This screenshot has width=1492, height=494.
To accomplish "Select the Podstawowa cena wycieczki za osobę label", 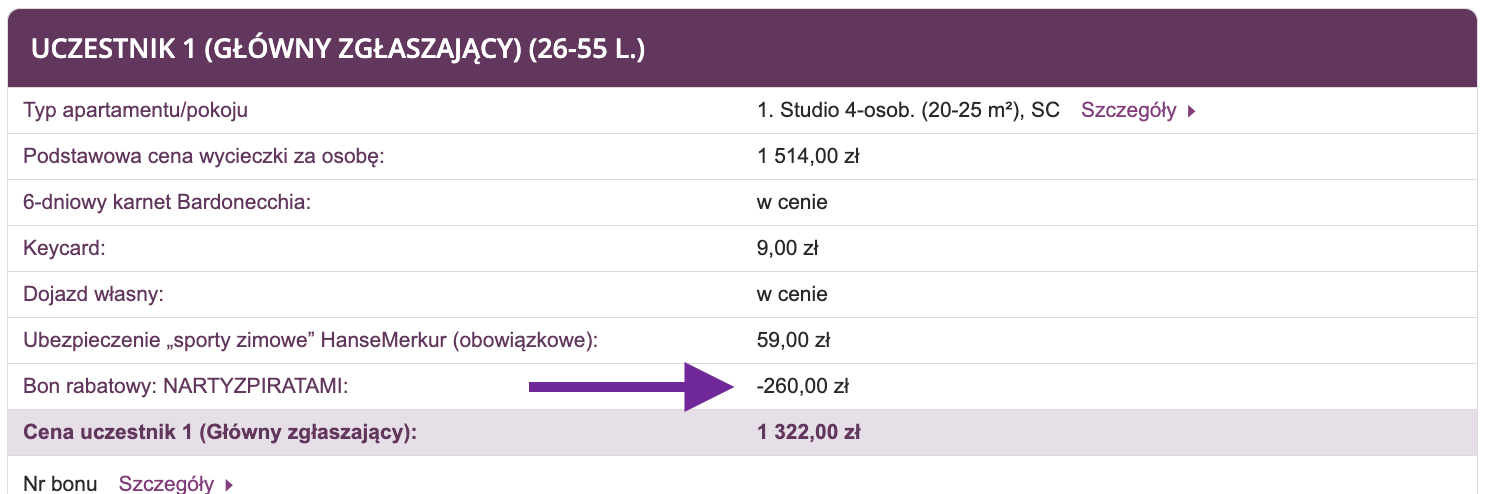I will pyautogui.click(x=204, y=157).
